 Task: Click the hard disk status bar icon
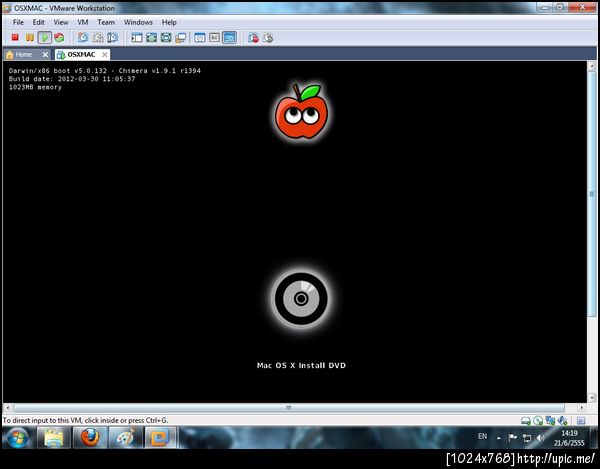(526, 421)
